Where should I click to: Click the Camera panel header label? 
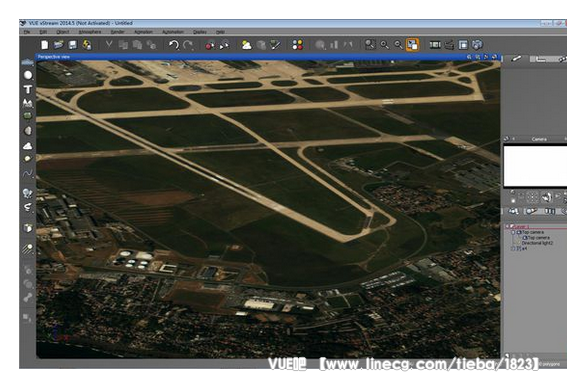coord(539,139)
